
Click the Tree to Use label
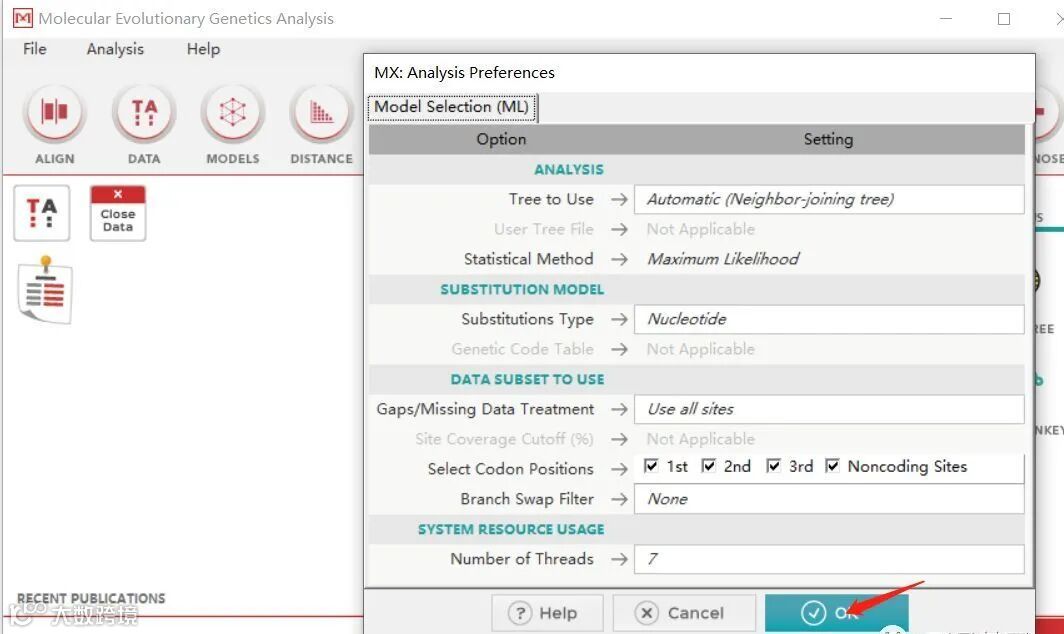click(x=551, y=200)
